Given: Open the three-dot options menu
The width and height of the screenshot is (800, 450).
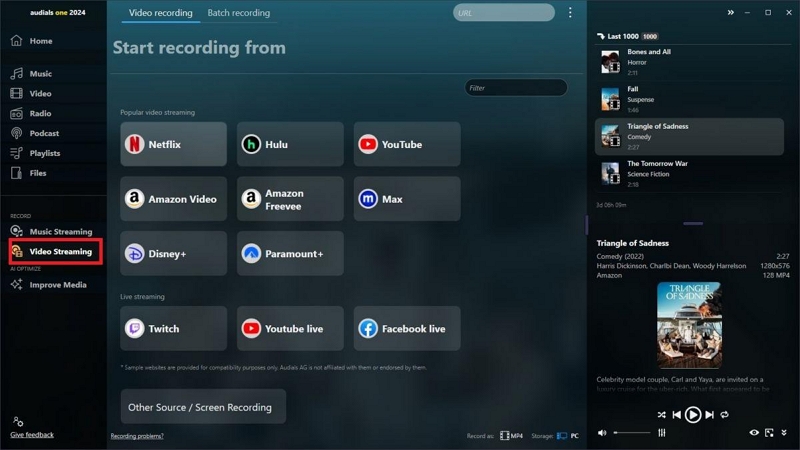Looking at the screenshot, I should coord(570,13).
